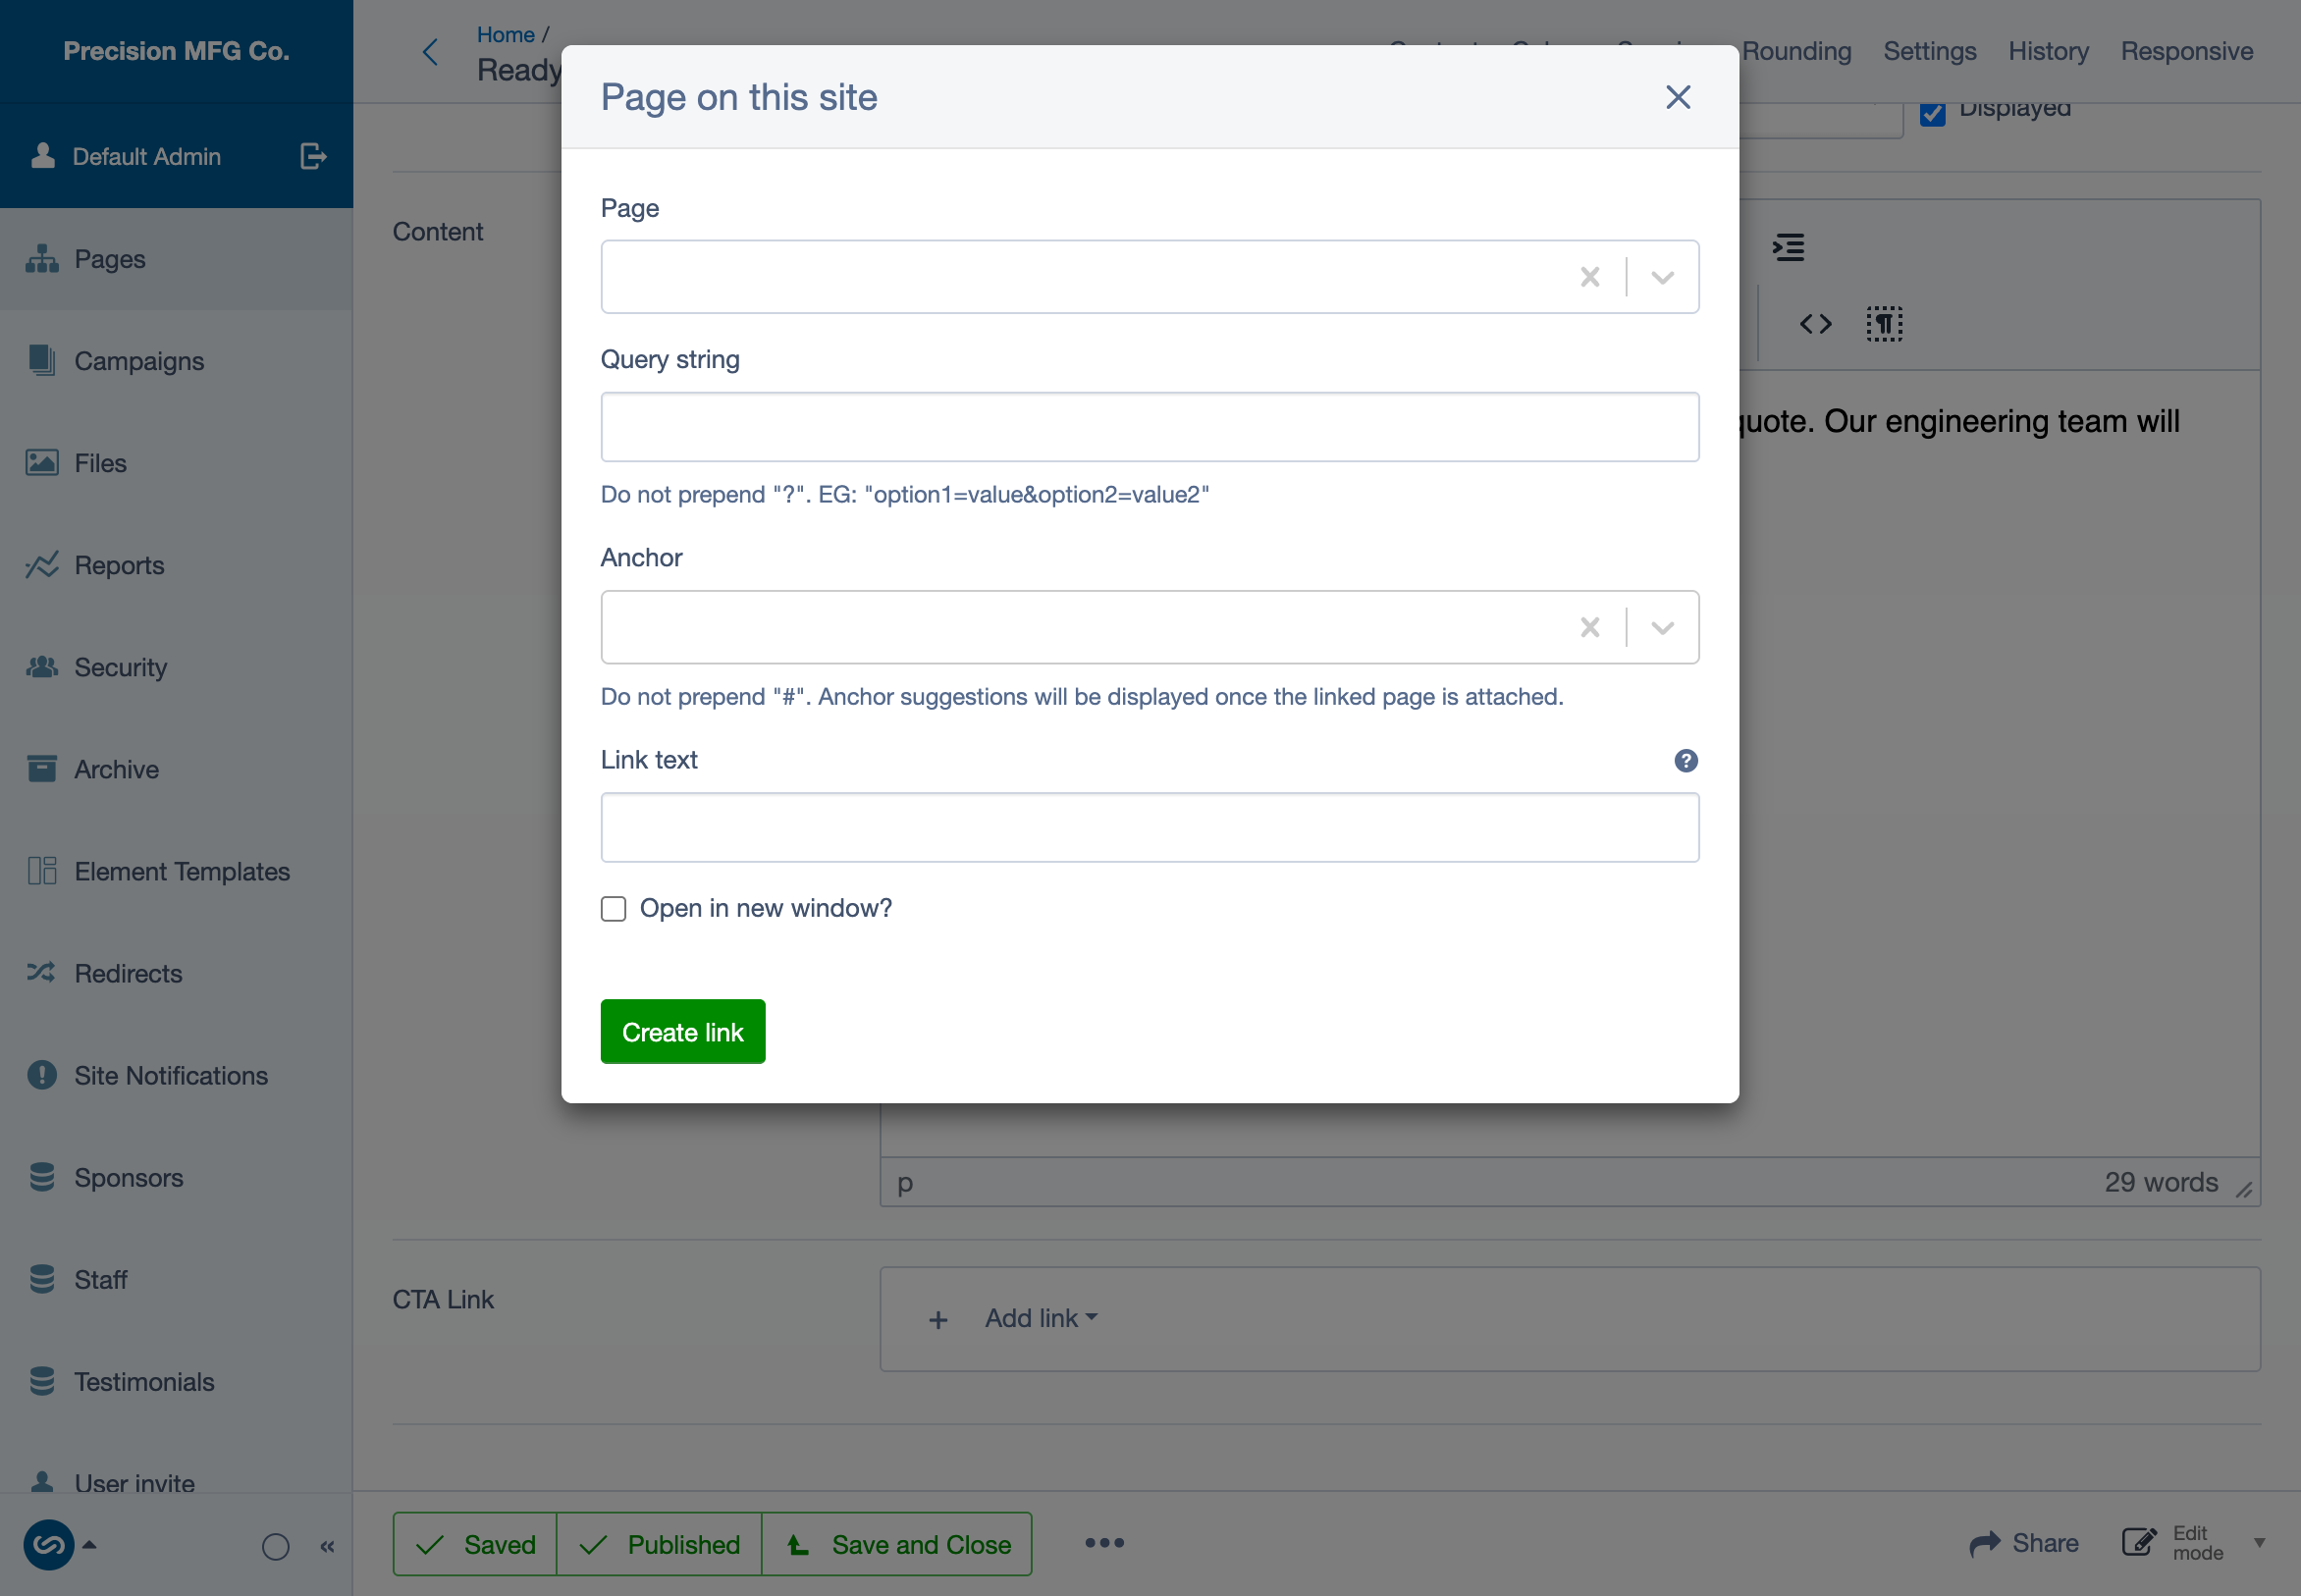Close the Page on this site dialog
Image resolution: width=2301 pixels, height=1596 pixels.
pyautogui.click(x=1677, y=97)
